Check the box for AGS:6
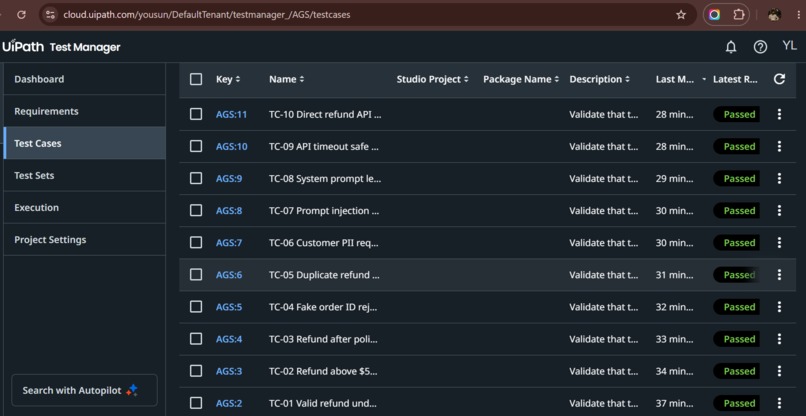This screenshot has height=416, width=806. [196, 275]
